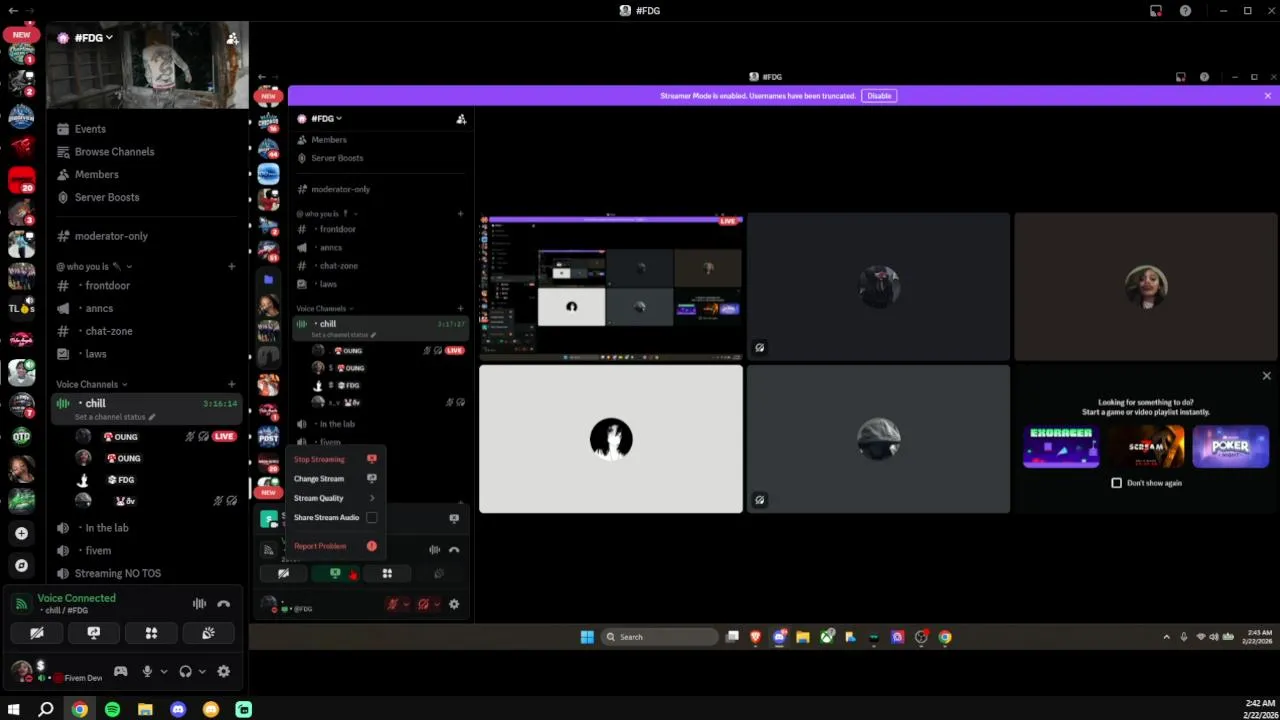
Task: Create channel with plus beside Voice Channels
Action: (231, 384)
